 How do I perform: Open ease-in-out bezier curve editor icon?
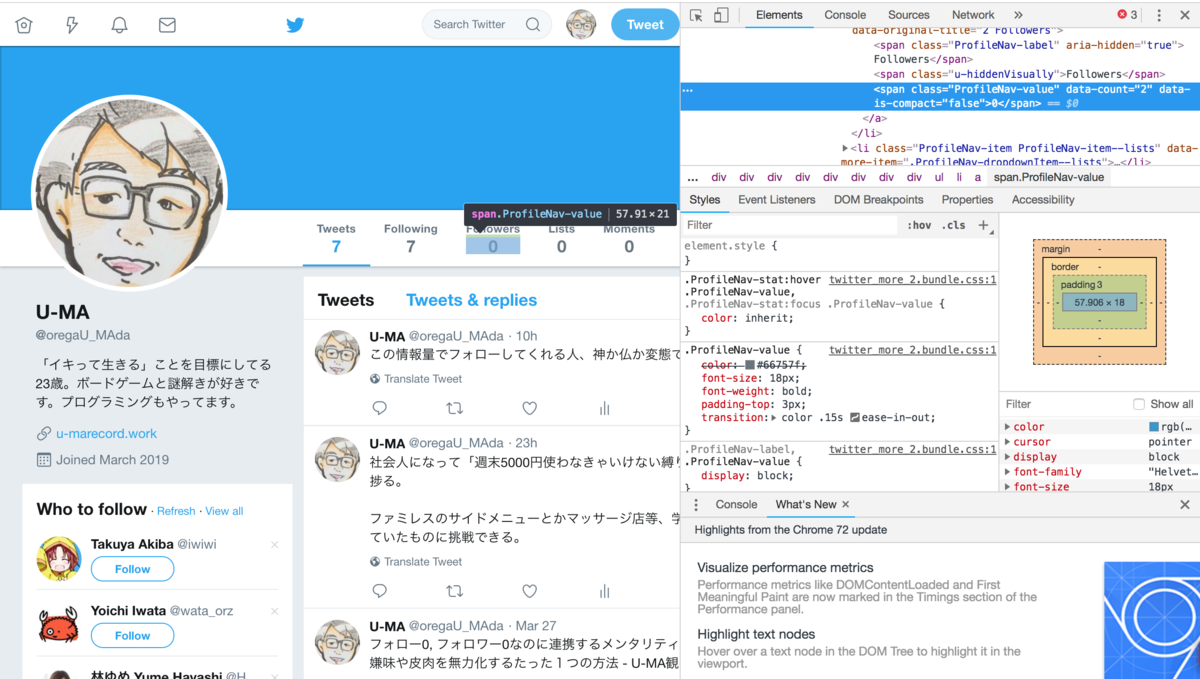click(855, 417)
